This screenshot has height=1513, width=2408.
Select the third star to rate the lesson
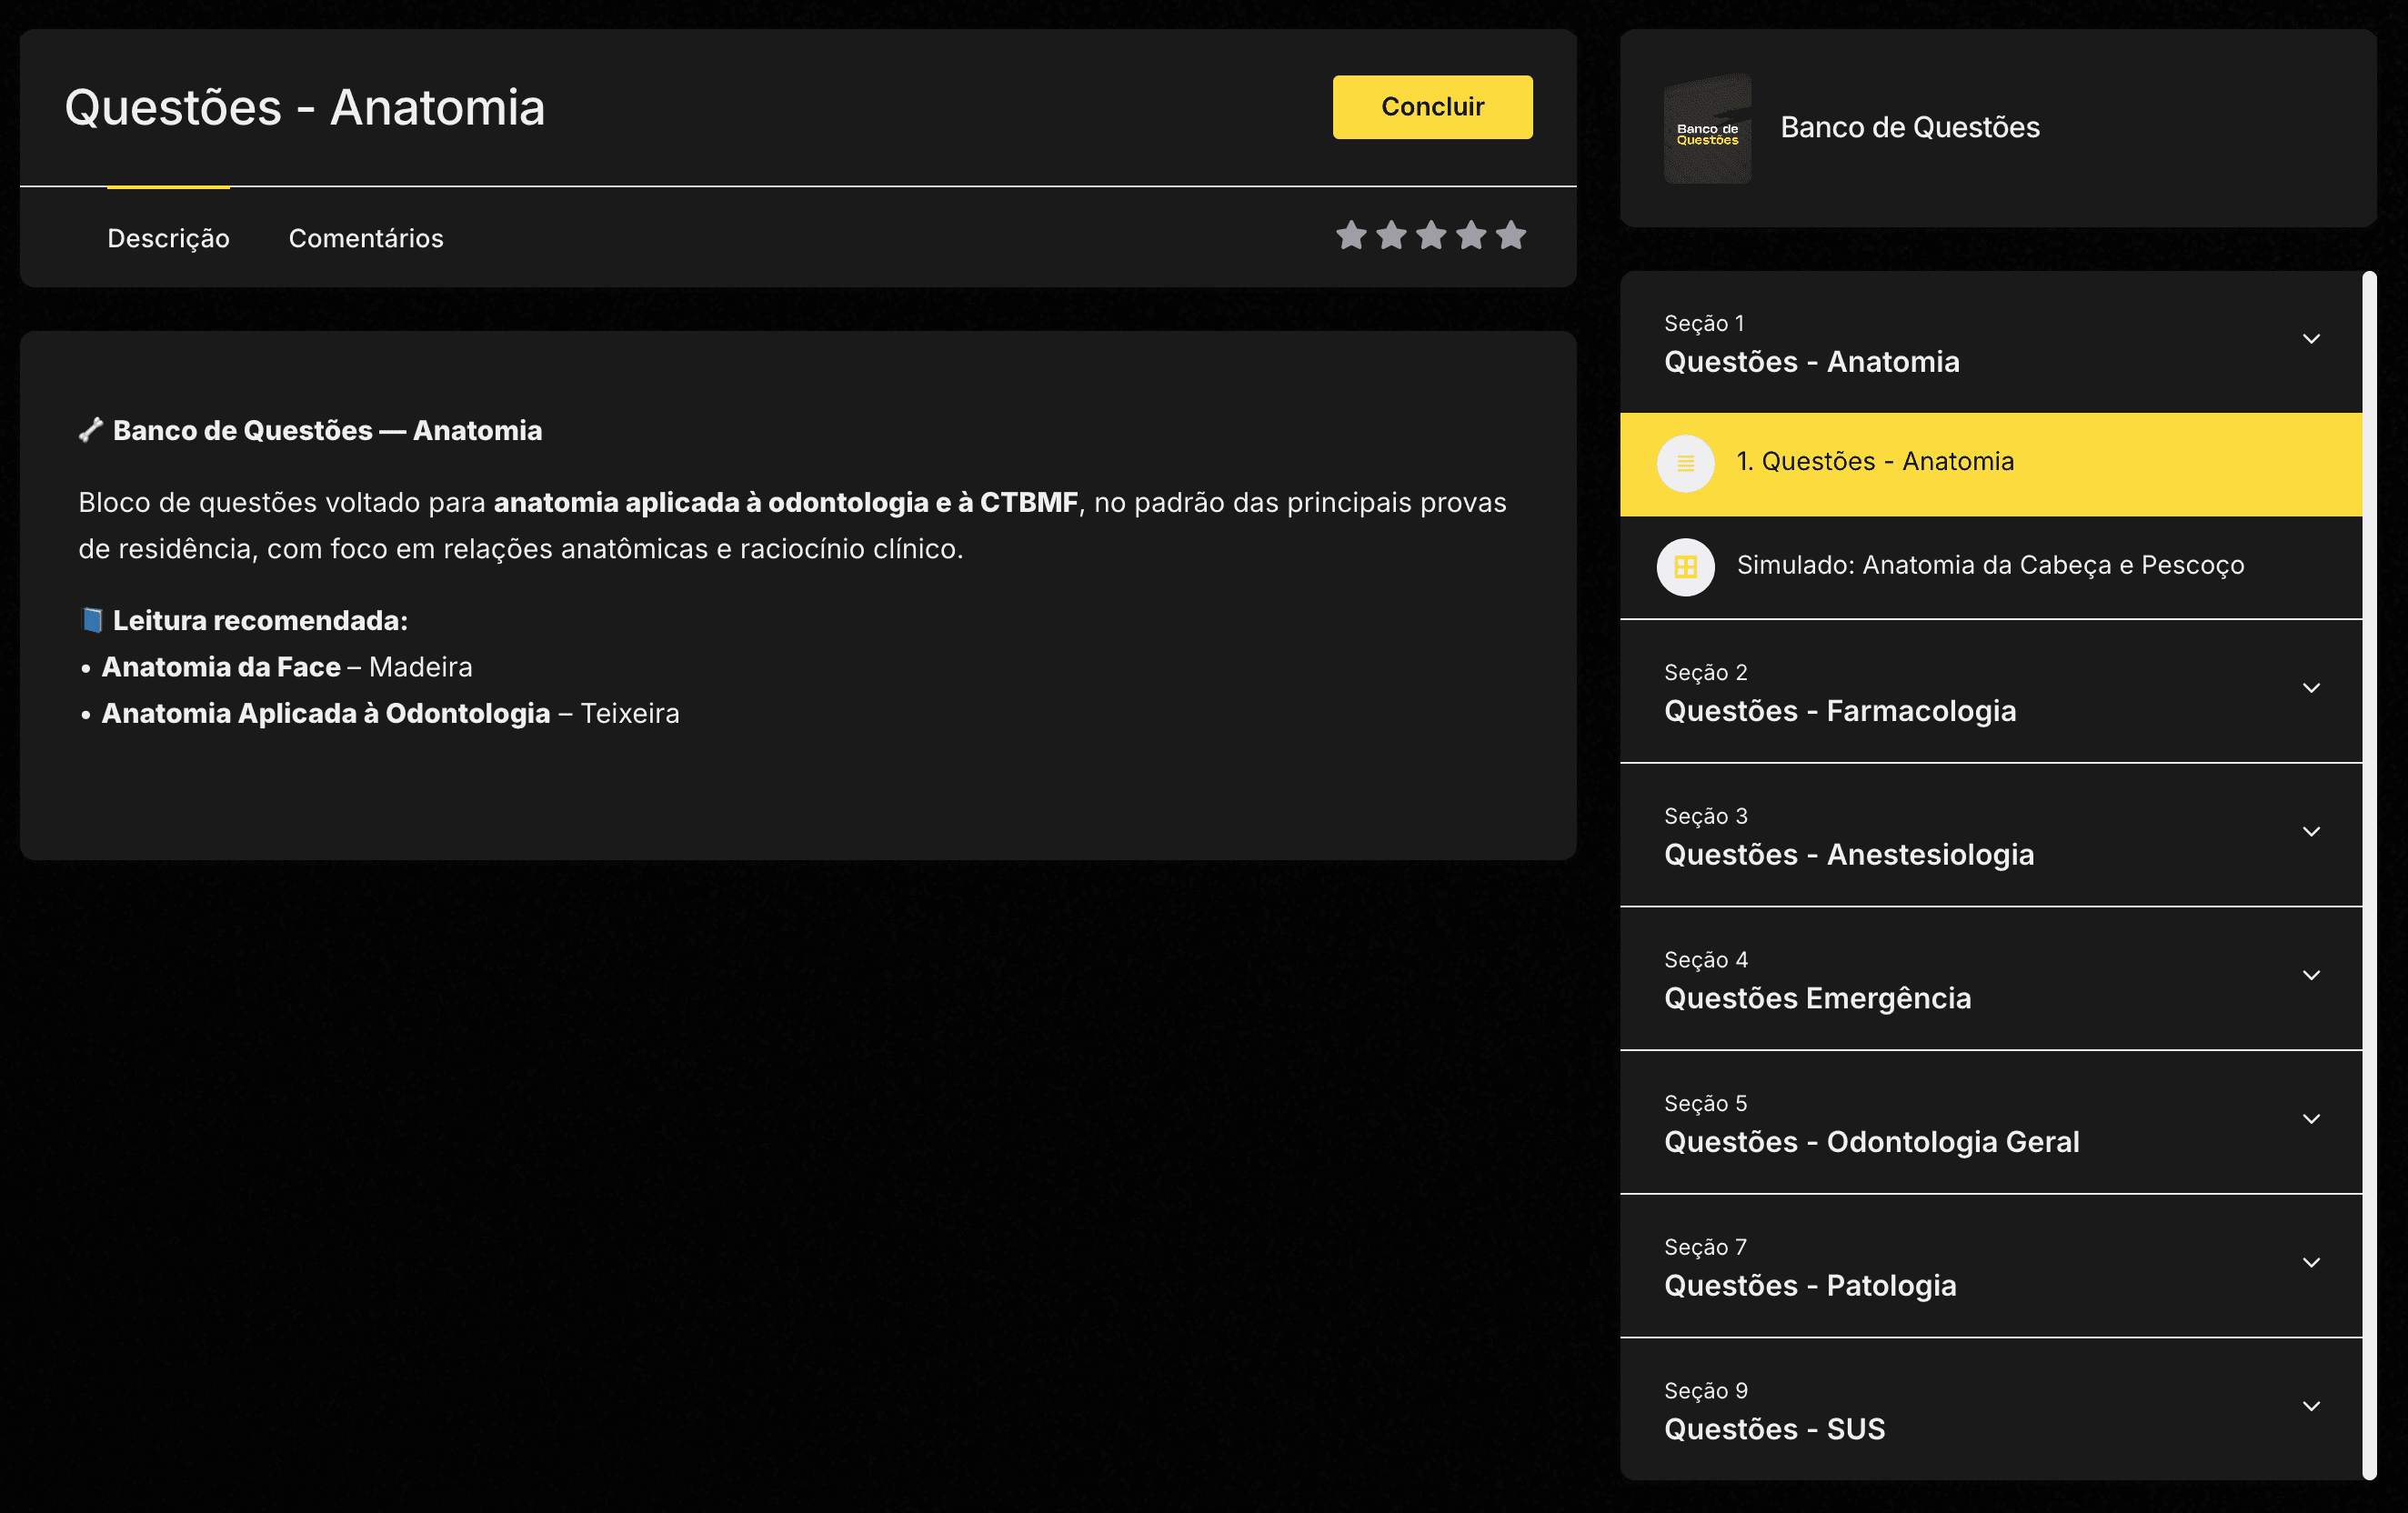(x=1431, y=236)
